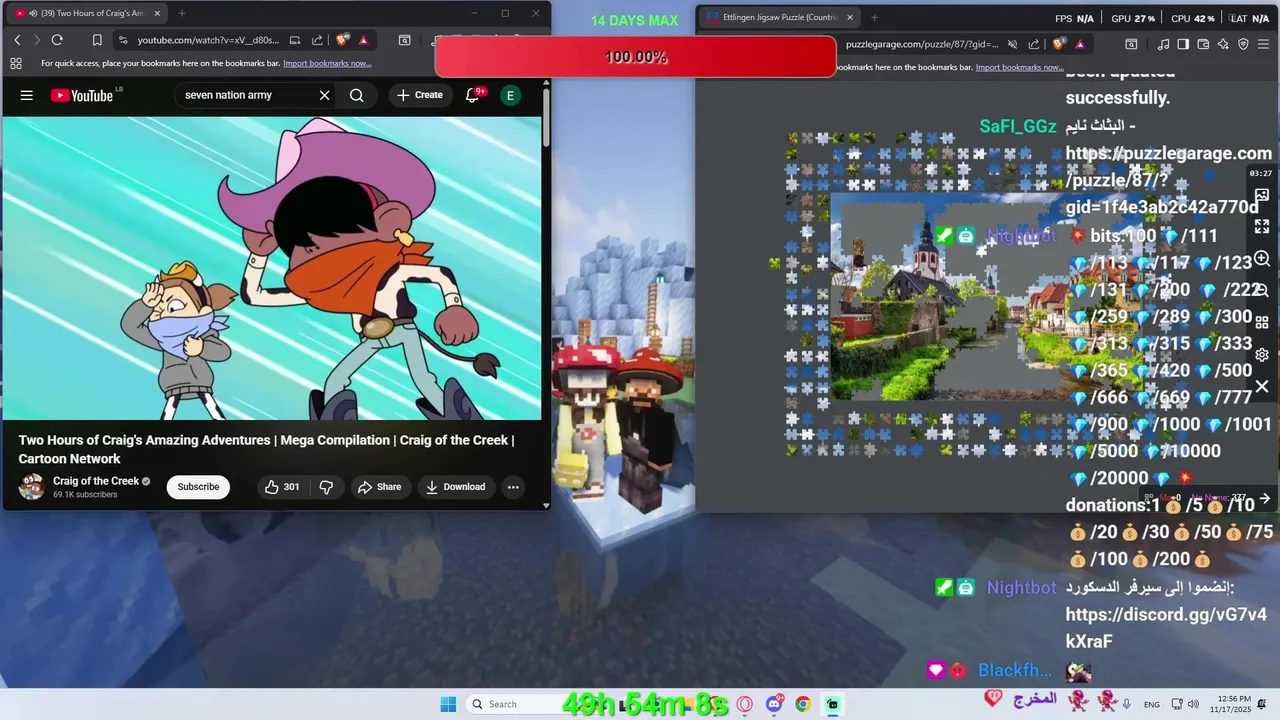Open the volume control in the system tray
The width and height of the screenshot is (1280, 720).
tap(1192, 704)
